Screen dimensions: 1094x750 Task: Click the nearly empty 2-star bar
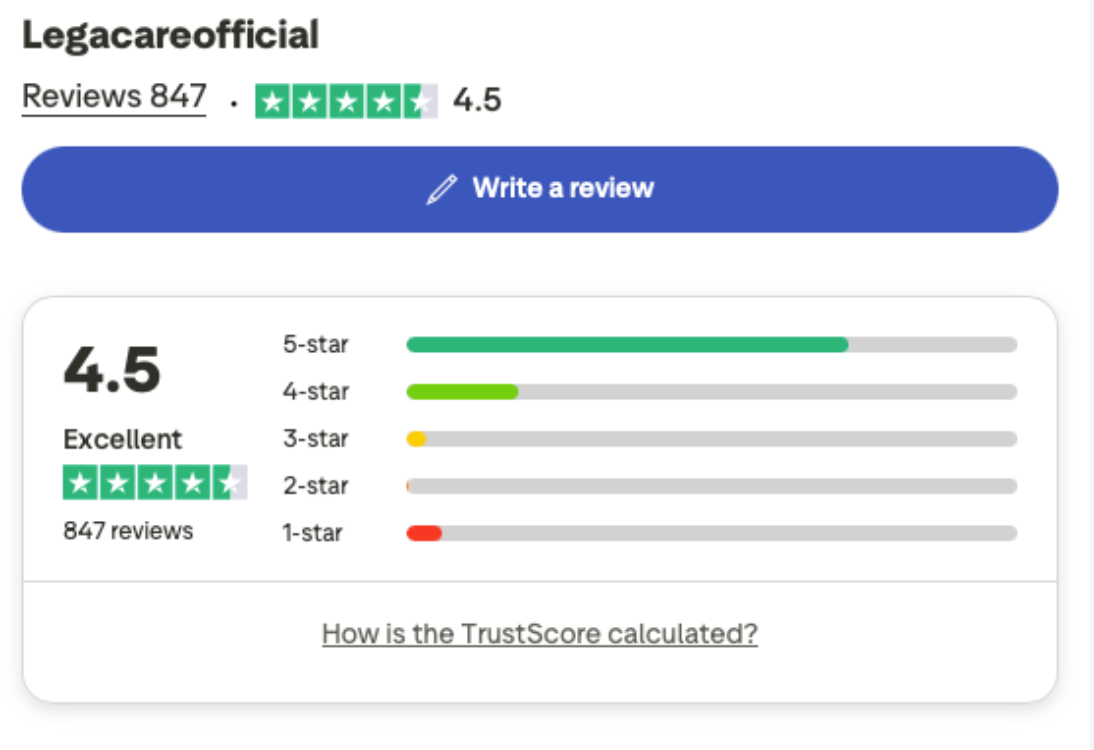coord(711,486)
